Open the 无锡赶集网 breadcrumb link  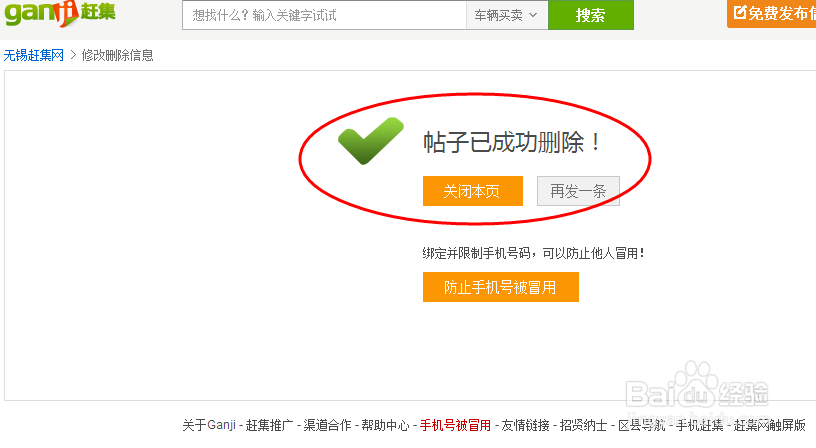click(34, 55)
